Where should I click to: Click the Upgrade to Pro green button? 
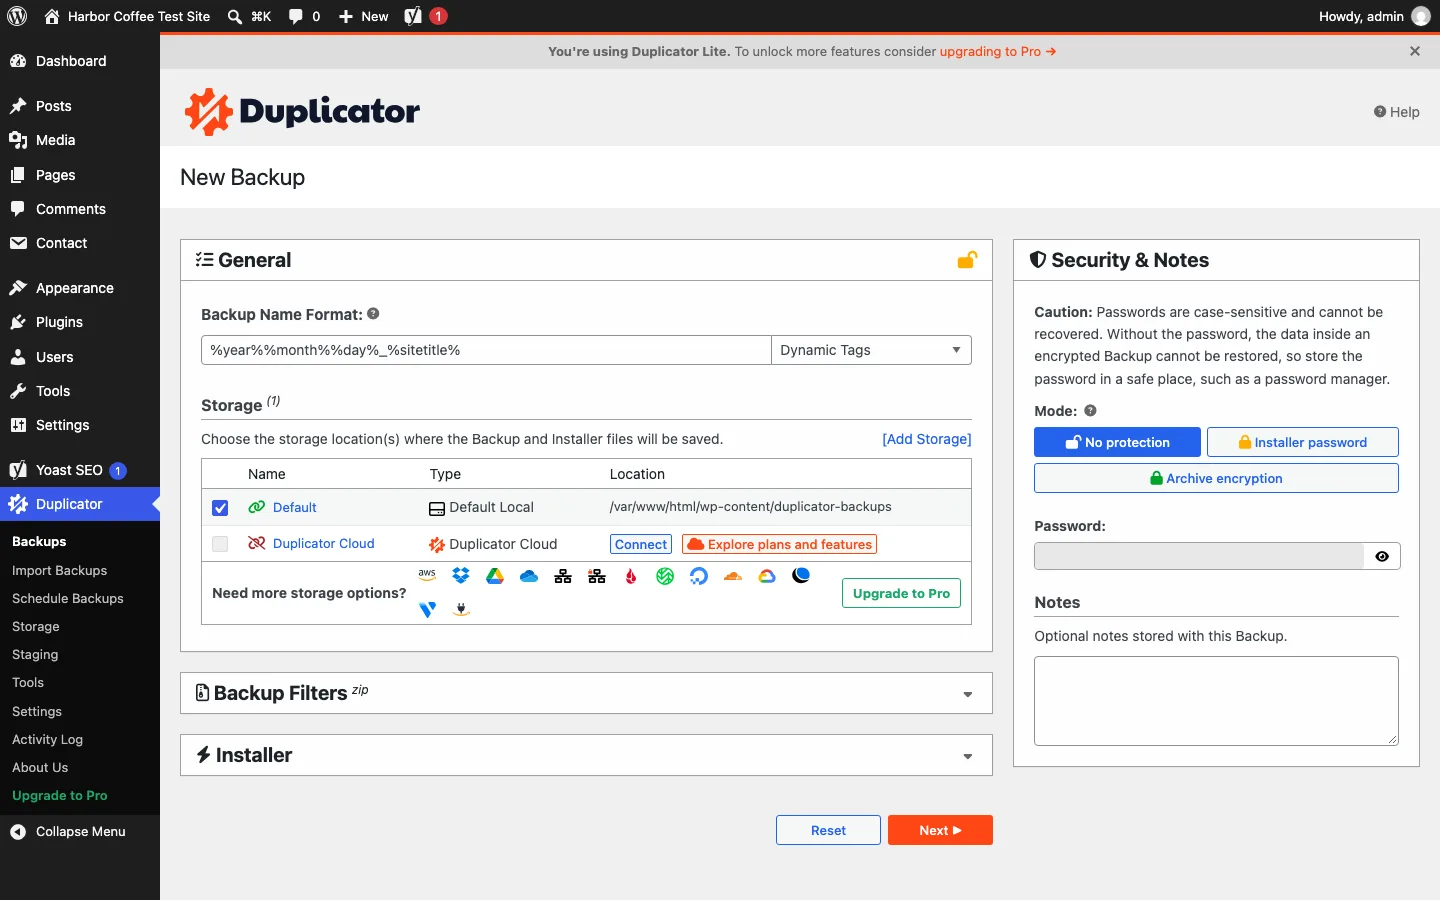click(901, 593)
